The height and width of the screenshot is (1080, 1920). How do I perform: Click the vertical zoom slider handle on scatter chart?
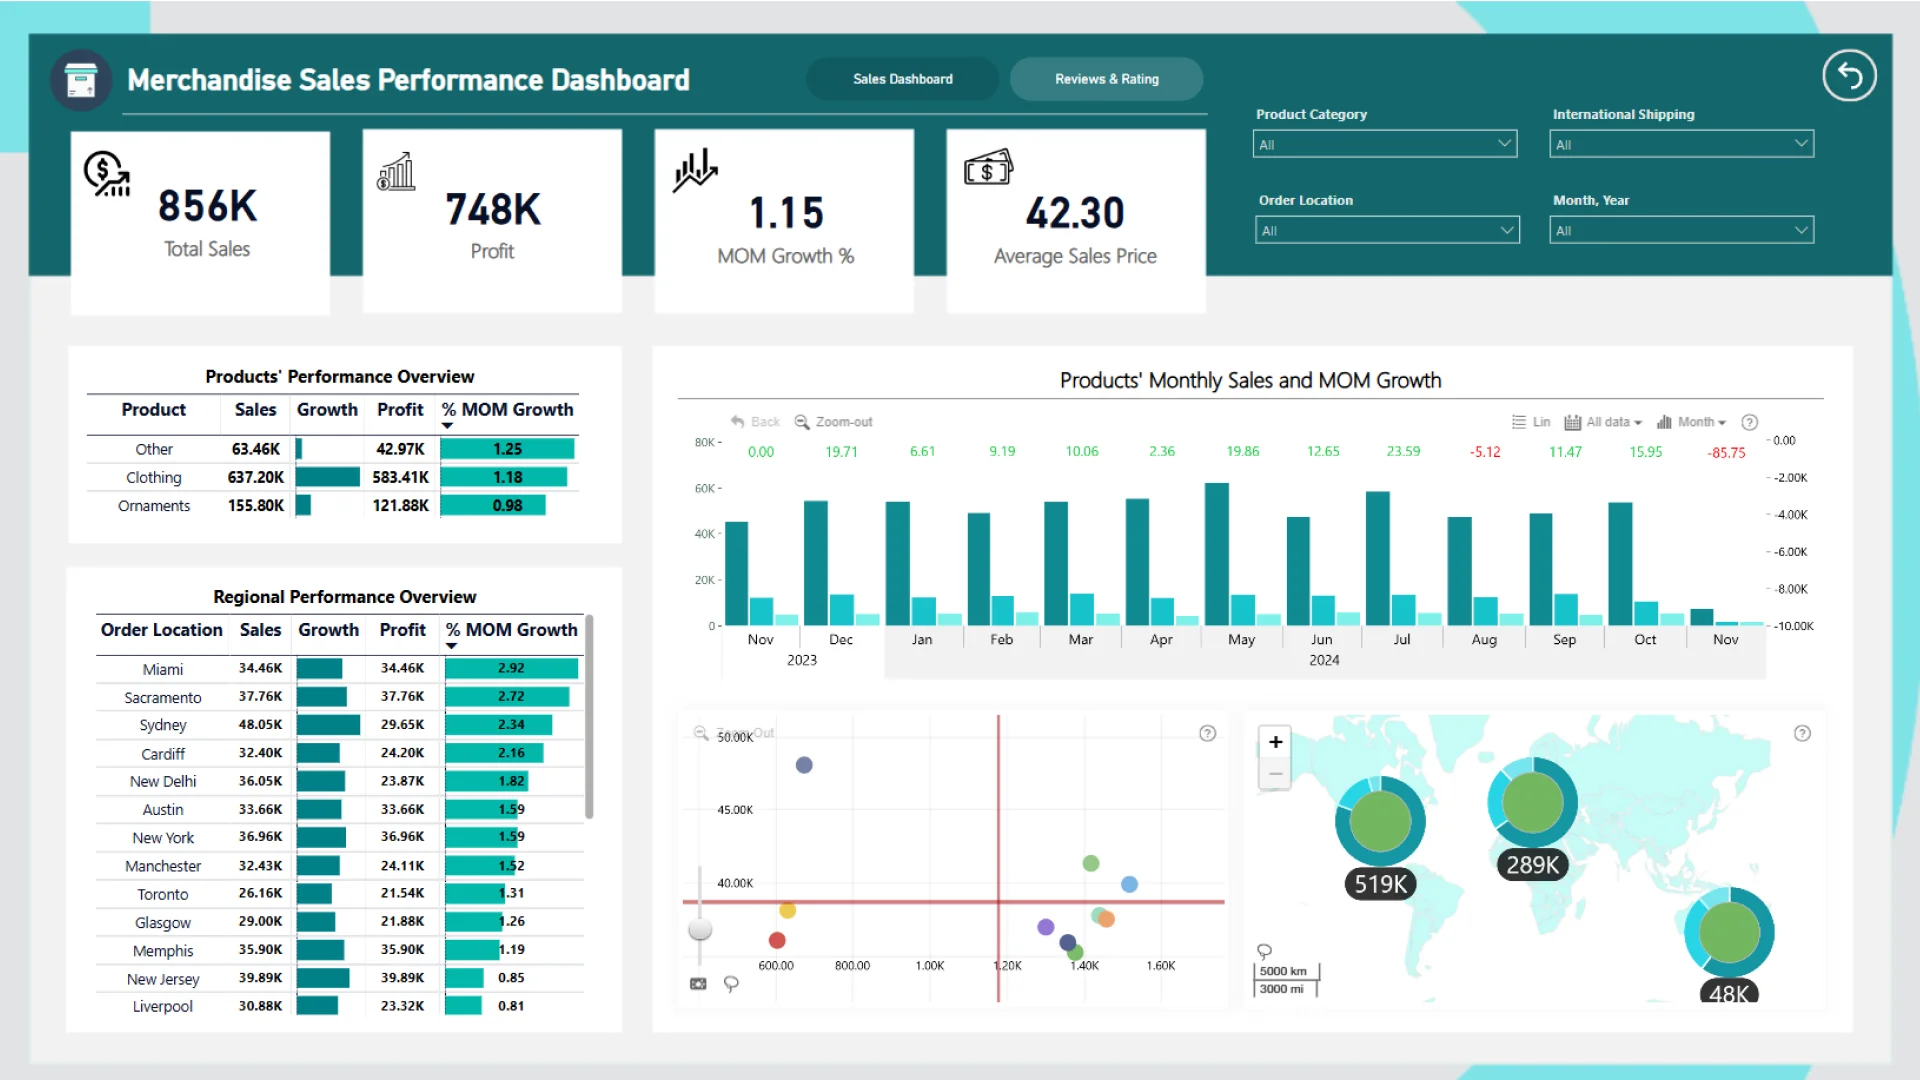[x=700, y=928]
